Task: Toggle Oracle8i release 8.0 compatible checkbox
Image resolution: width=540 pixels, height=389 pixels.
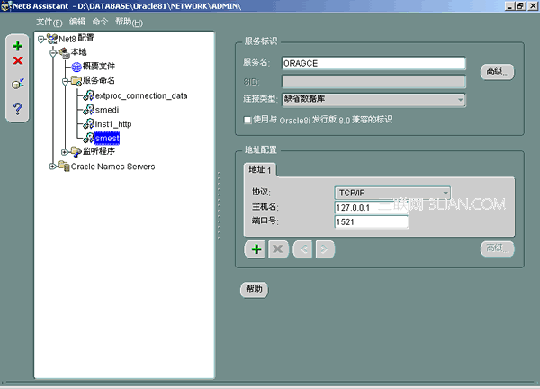Action: [247, 120]
